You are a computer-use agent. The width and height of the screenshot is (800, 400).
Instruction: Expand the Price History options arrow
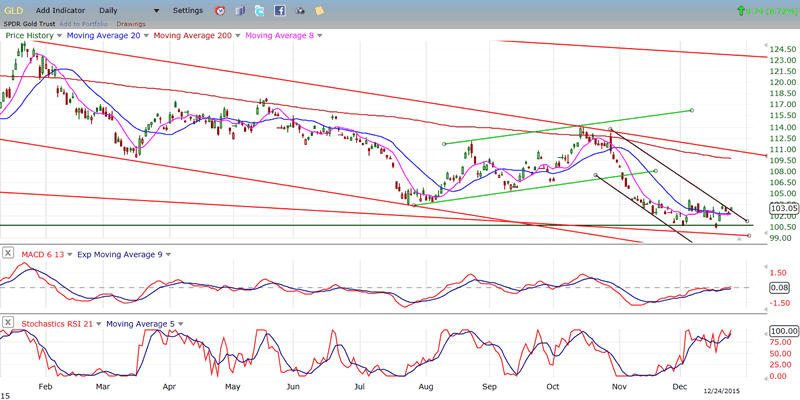point(57,36)
